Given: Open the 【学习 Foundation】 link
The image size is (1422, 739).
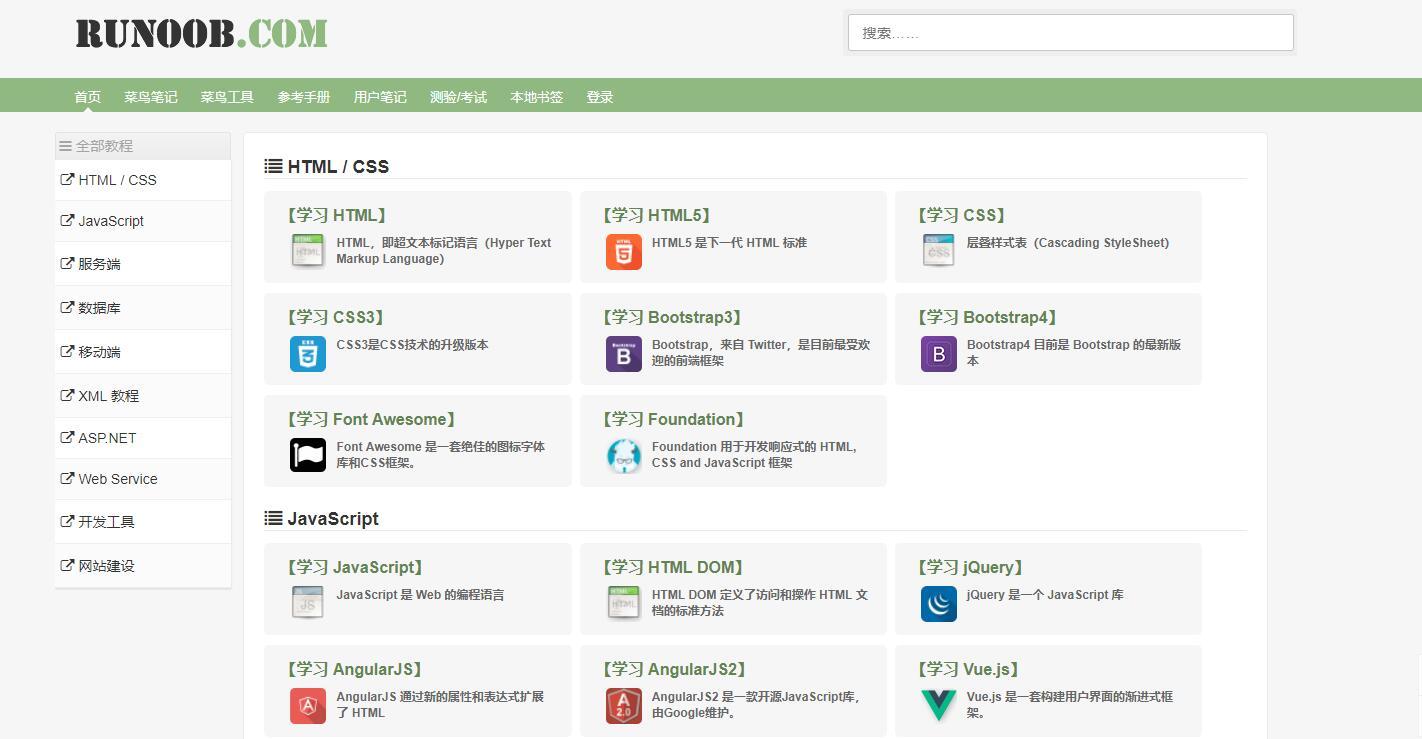Looking at the screenshot, I should click(674, 419).
